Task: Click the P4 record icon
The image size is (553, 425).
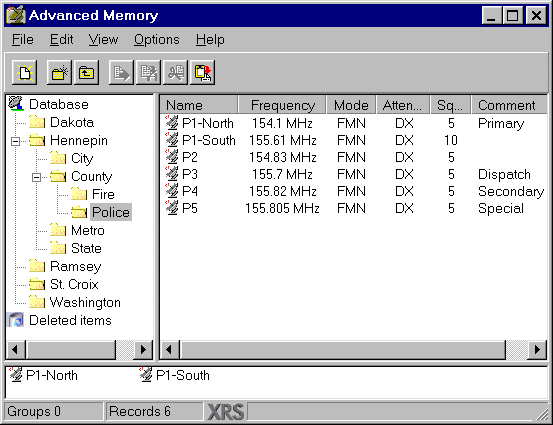Action: pyautogui.click(x=172, y=190)
